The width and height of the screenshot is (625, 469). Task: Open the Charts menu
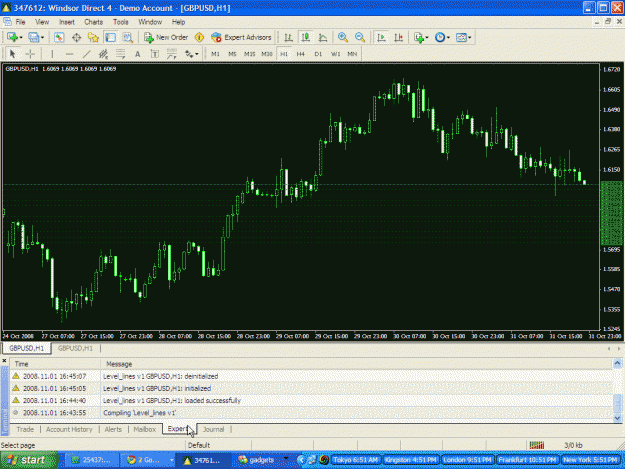click(x=93, y=22)
